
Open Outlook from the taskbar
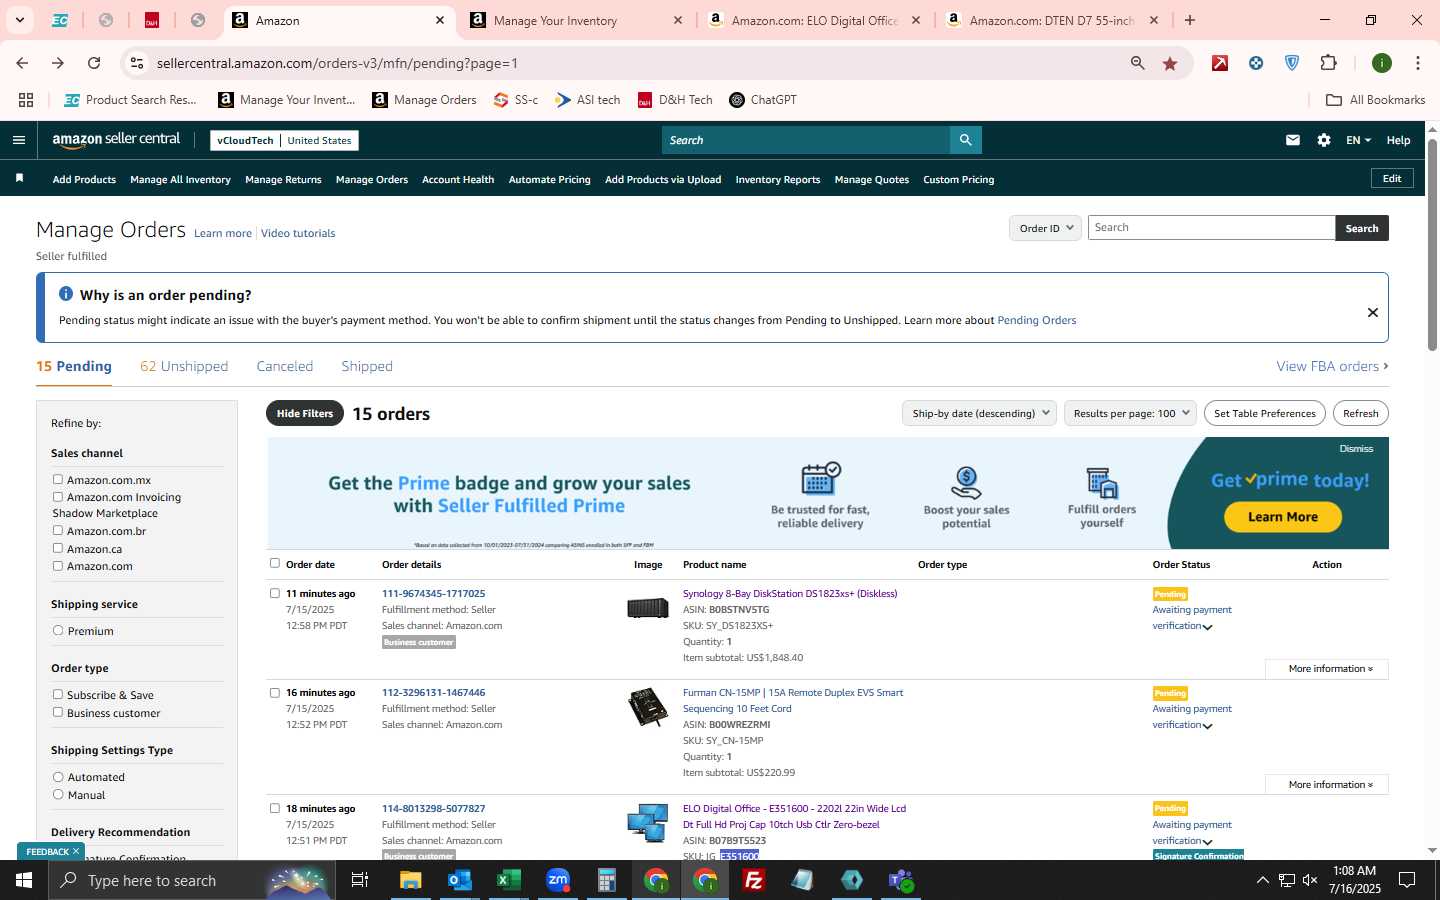[x=460, y=880]
